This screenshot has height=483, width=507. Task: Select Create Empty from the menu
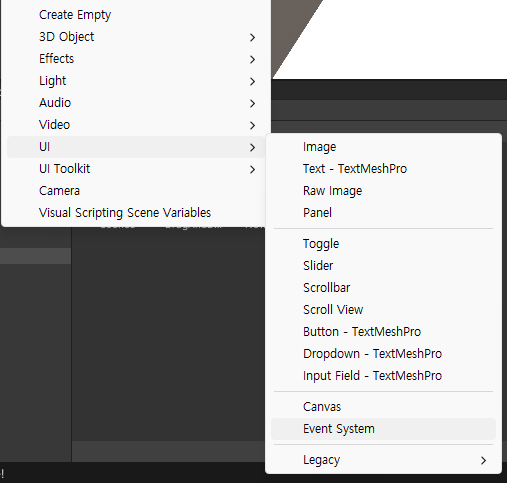[x=136, y=15]
